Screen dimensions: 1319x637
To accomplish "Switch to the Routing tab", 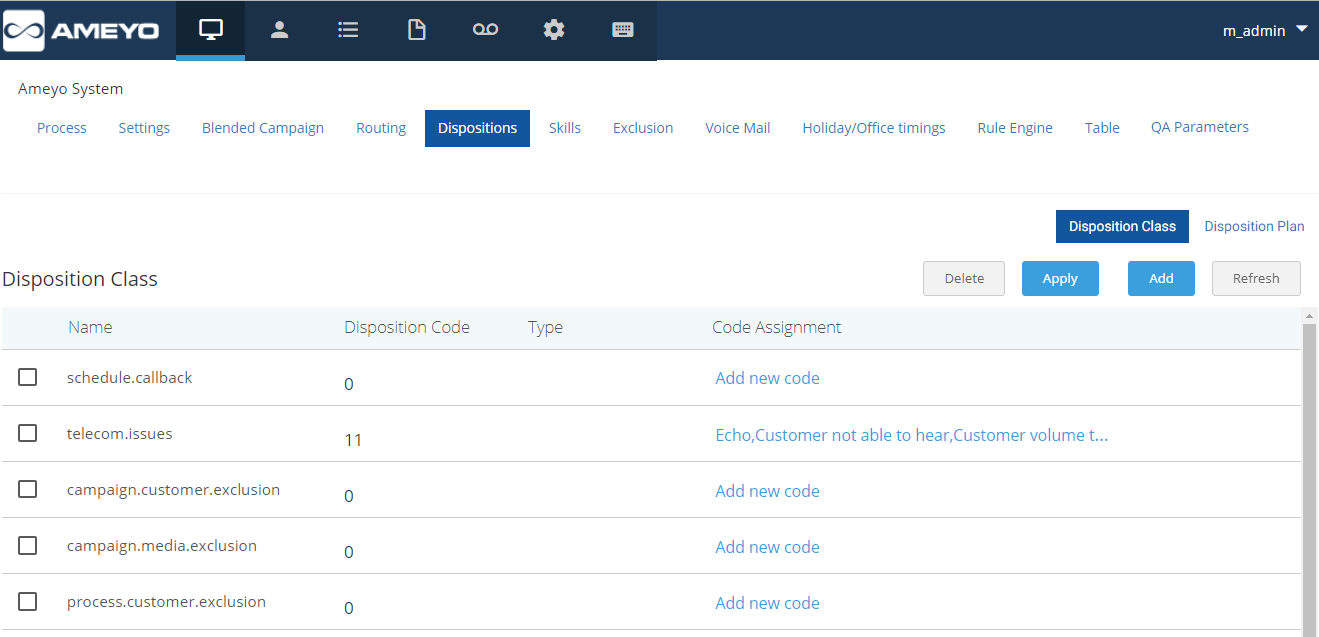I will pyautogui.click(x=381, y=128).
